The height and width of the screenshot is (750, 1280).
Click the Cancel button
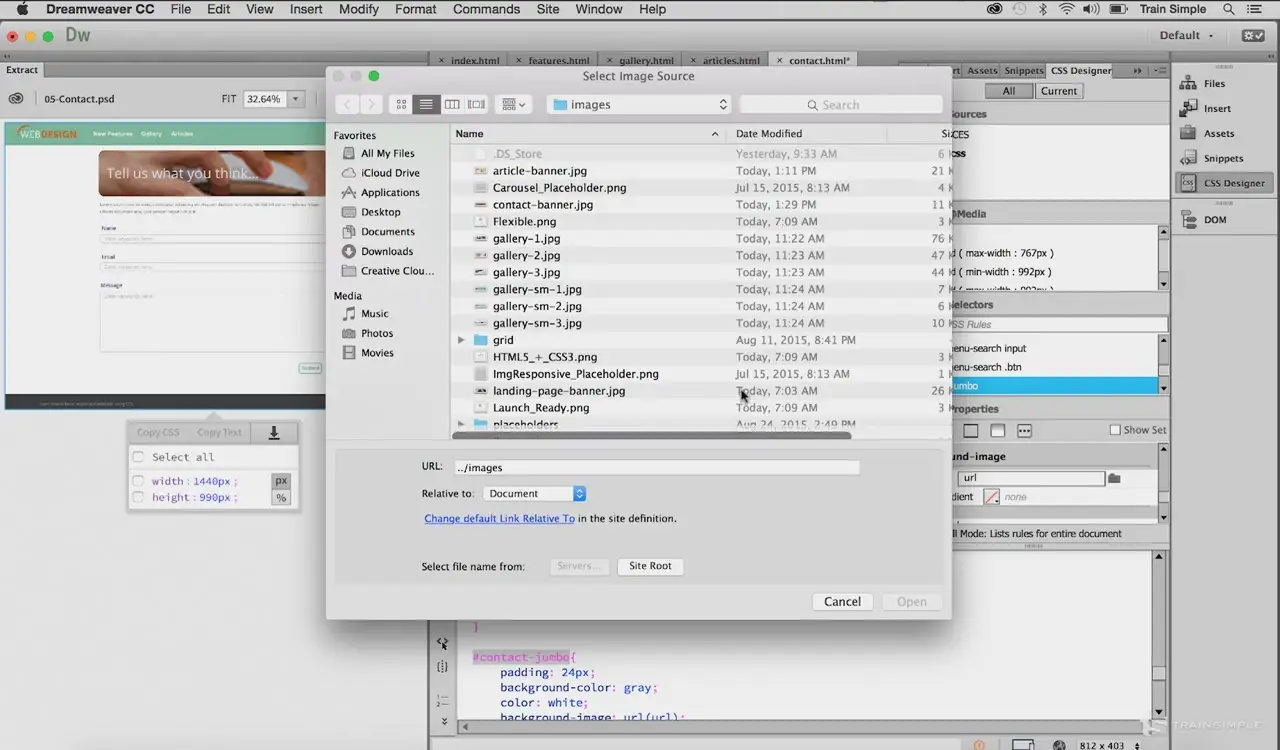coord(842,601)
